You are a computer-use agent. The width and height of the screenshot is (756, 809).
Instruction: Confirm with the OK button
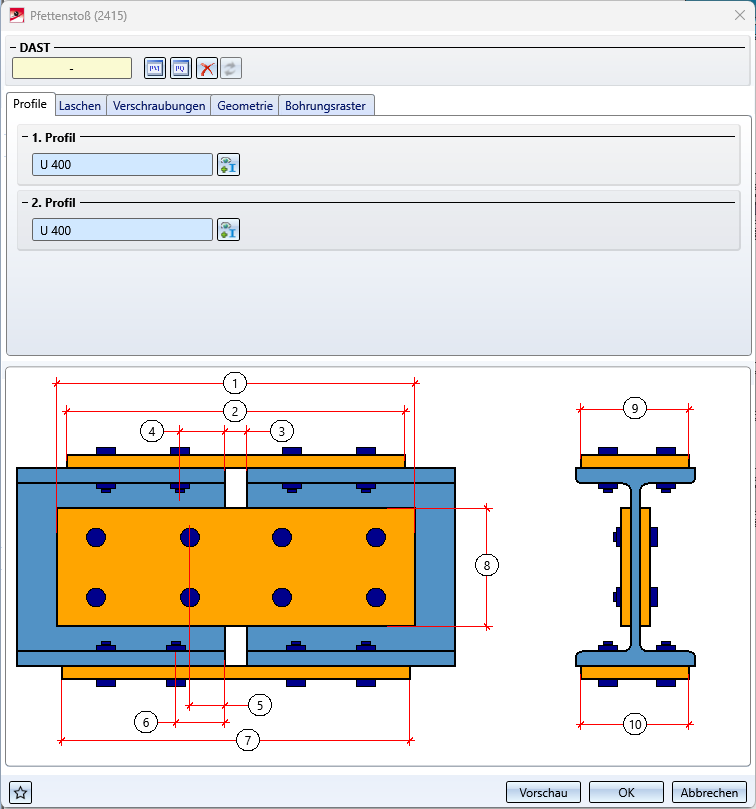point(626,792)
